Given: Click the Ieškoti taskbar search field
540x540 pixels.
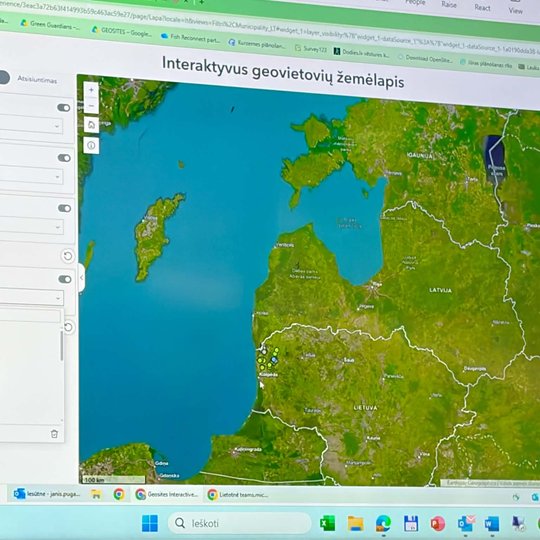Looking at the screenshot, I should pyautogui.click(x=239, y=523).
